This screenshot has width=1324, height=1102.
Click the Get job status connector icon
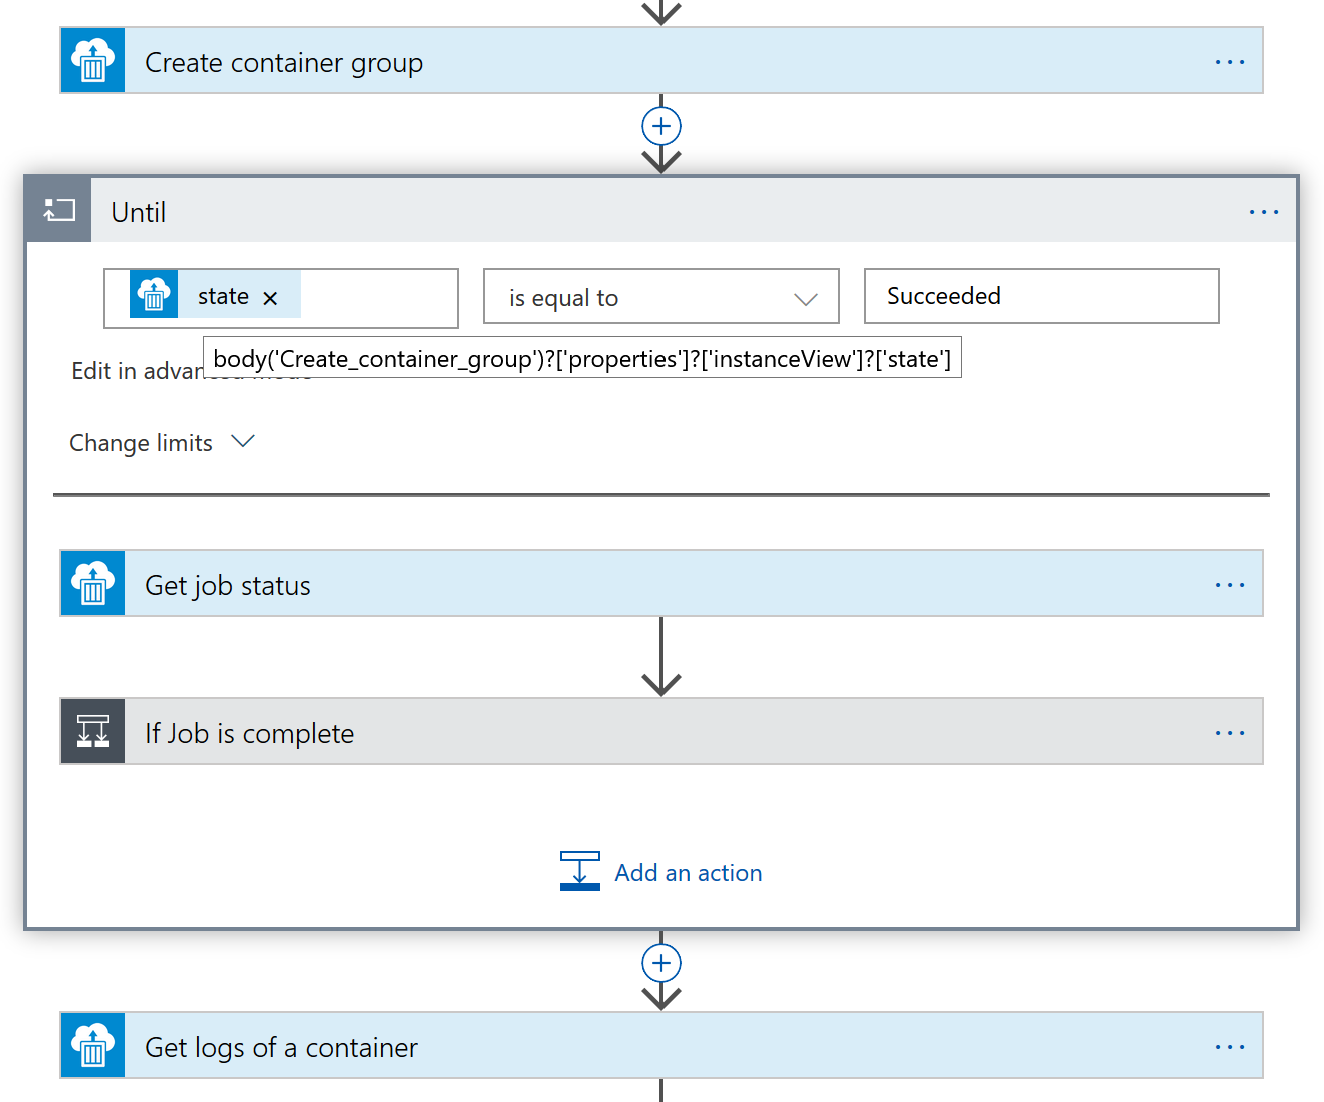(93, 584)
